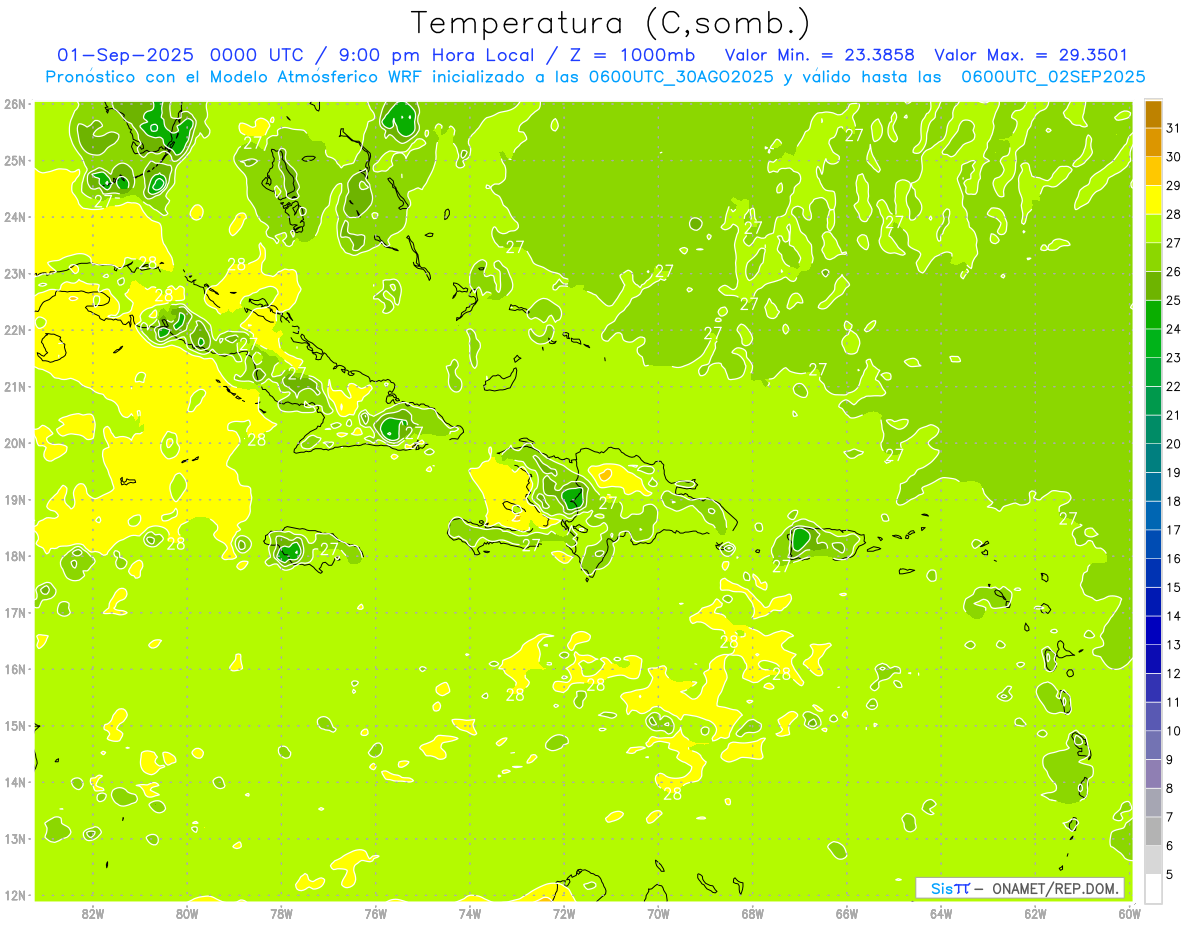
Task: Click the '12N' latitude axis label
Action: [14, 895]
